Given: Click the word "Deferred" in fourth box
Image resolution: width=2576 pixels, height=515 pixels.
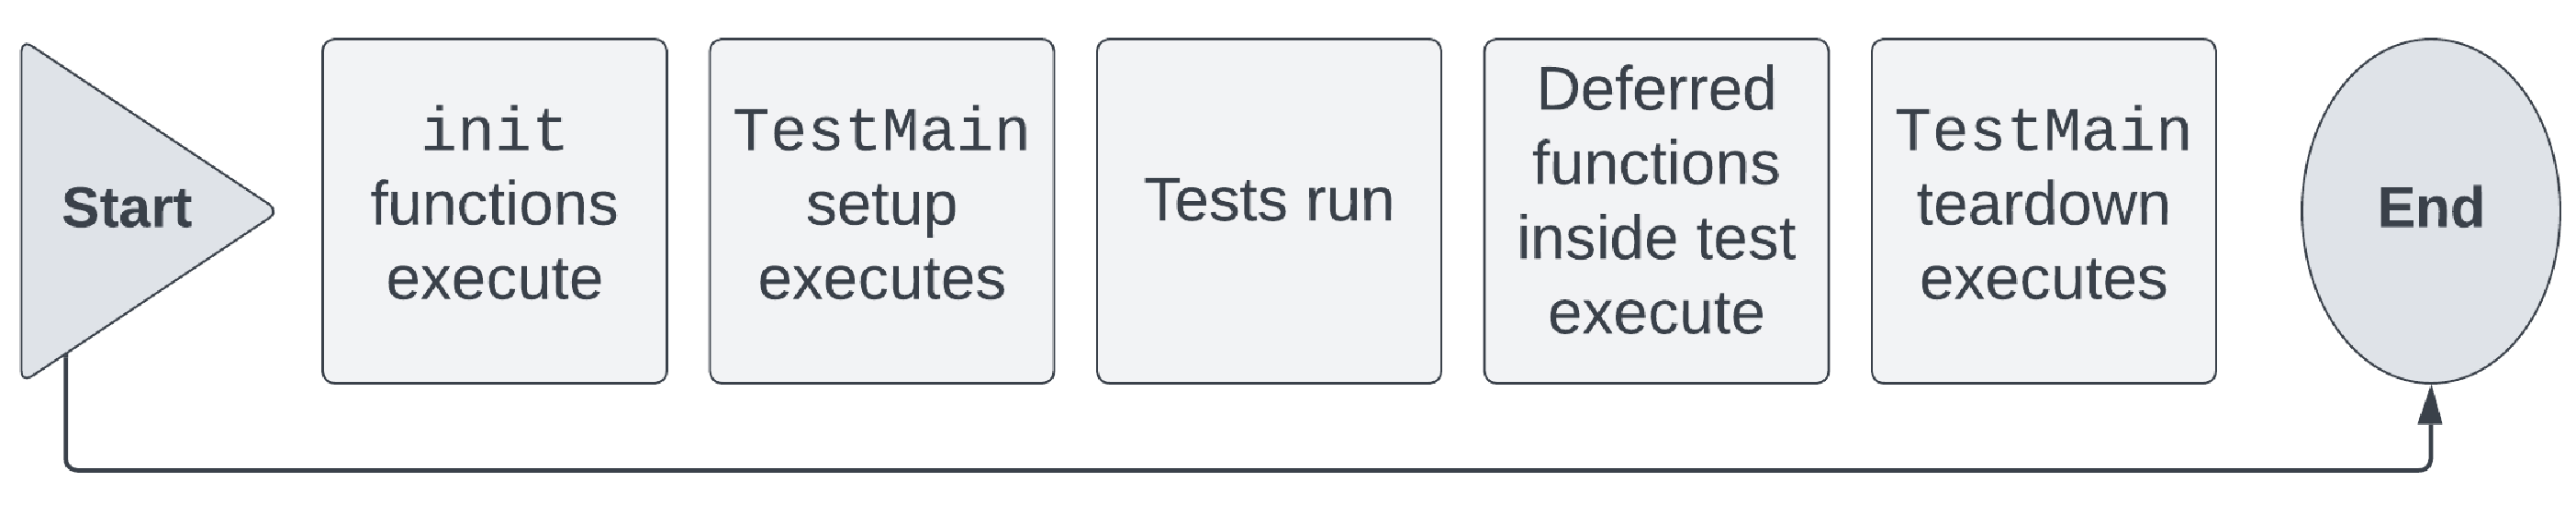Looking at the screenshot, I should click(1656, 89).
